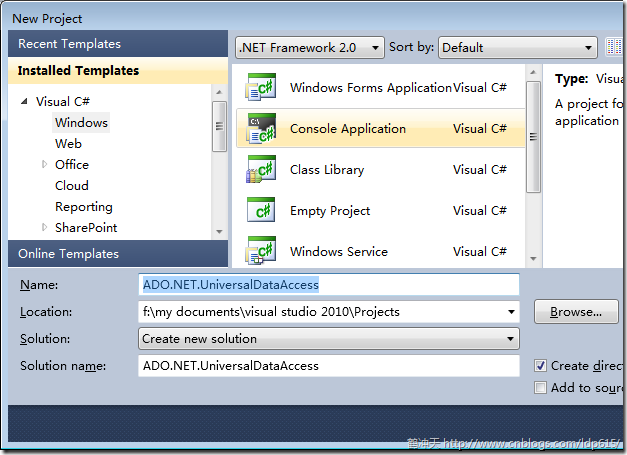
Task: Click the template list scroll up arrow
Action: coord(533,72)
